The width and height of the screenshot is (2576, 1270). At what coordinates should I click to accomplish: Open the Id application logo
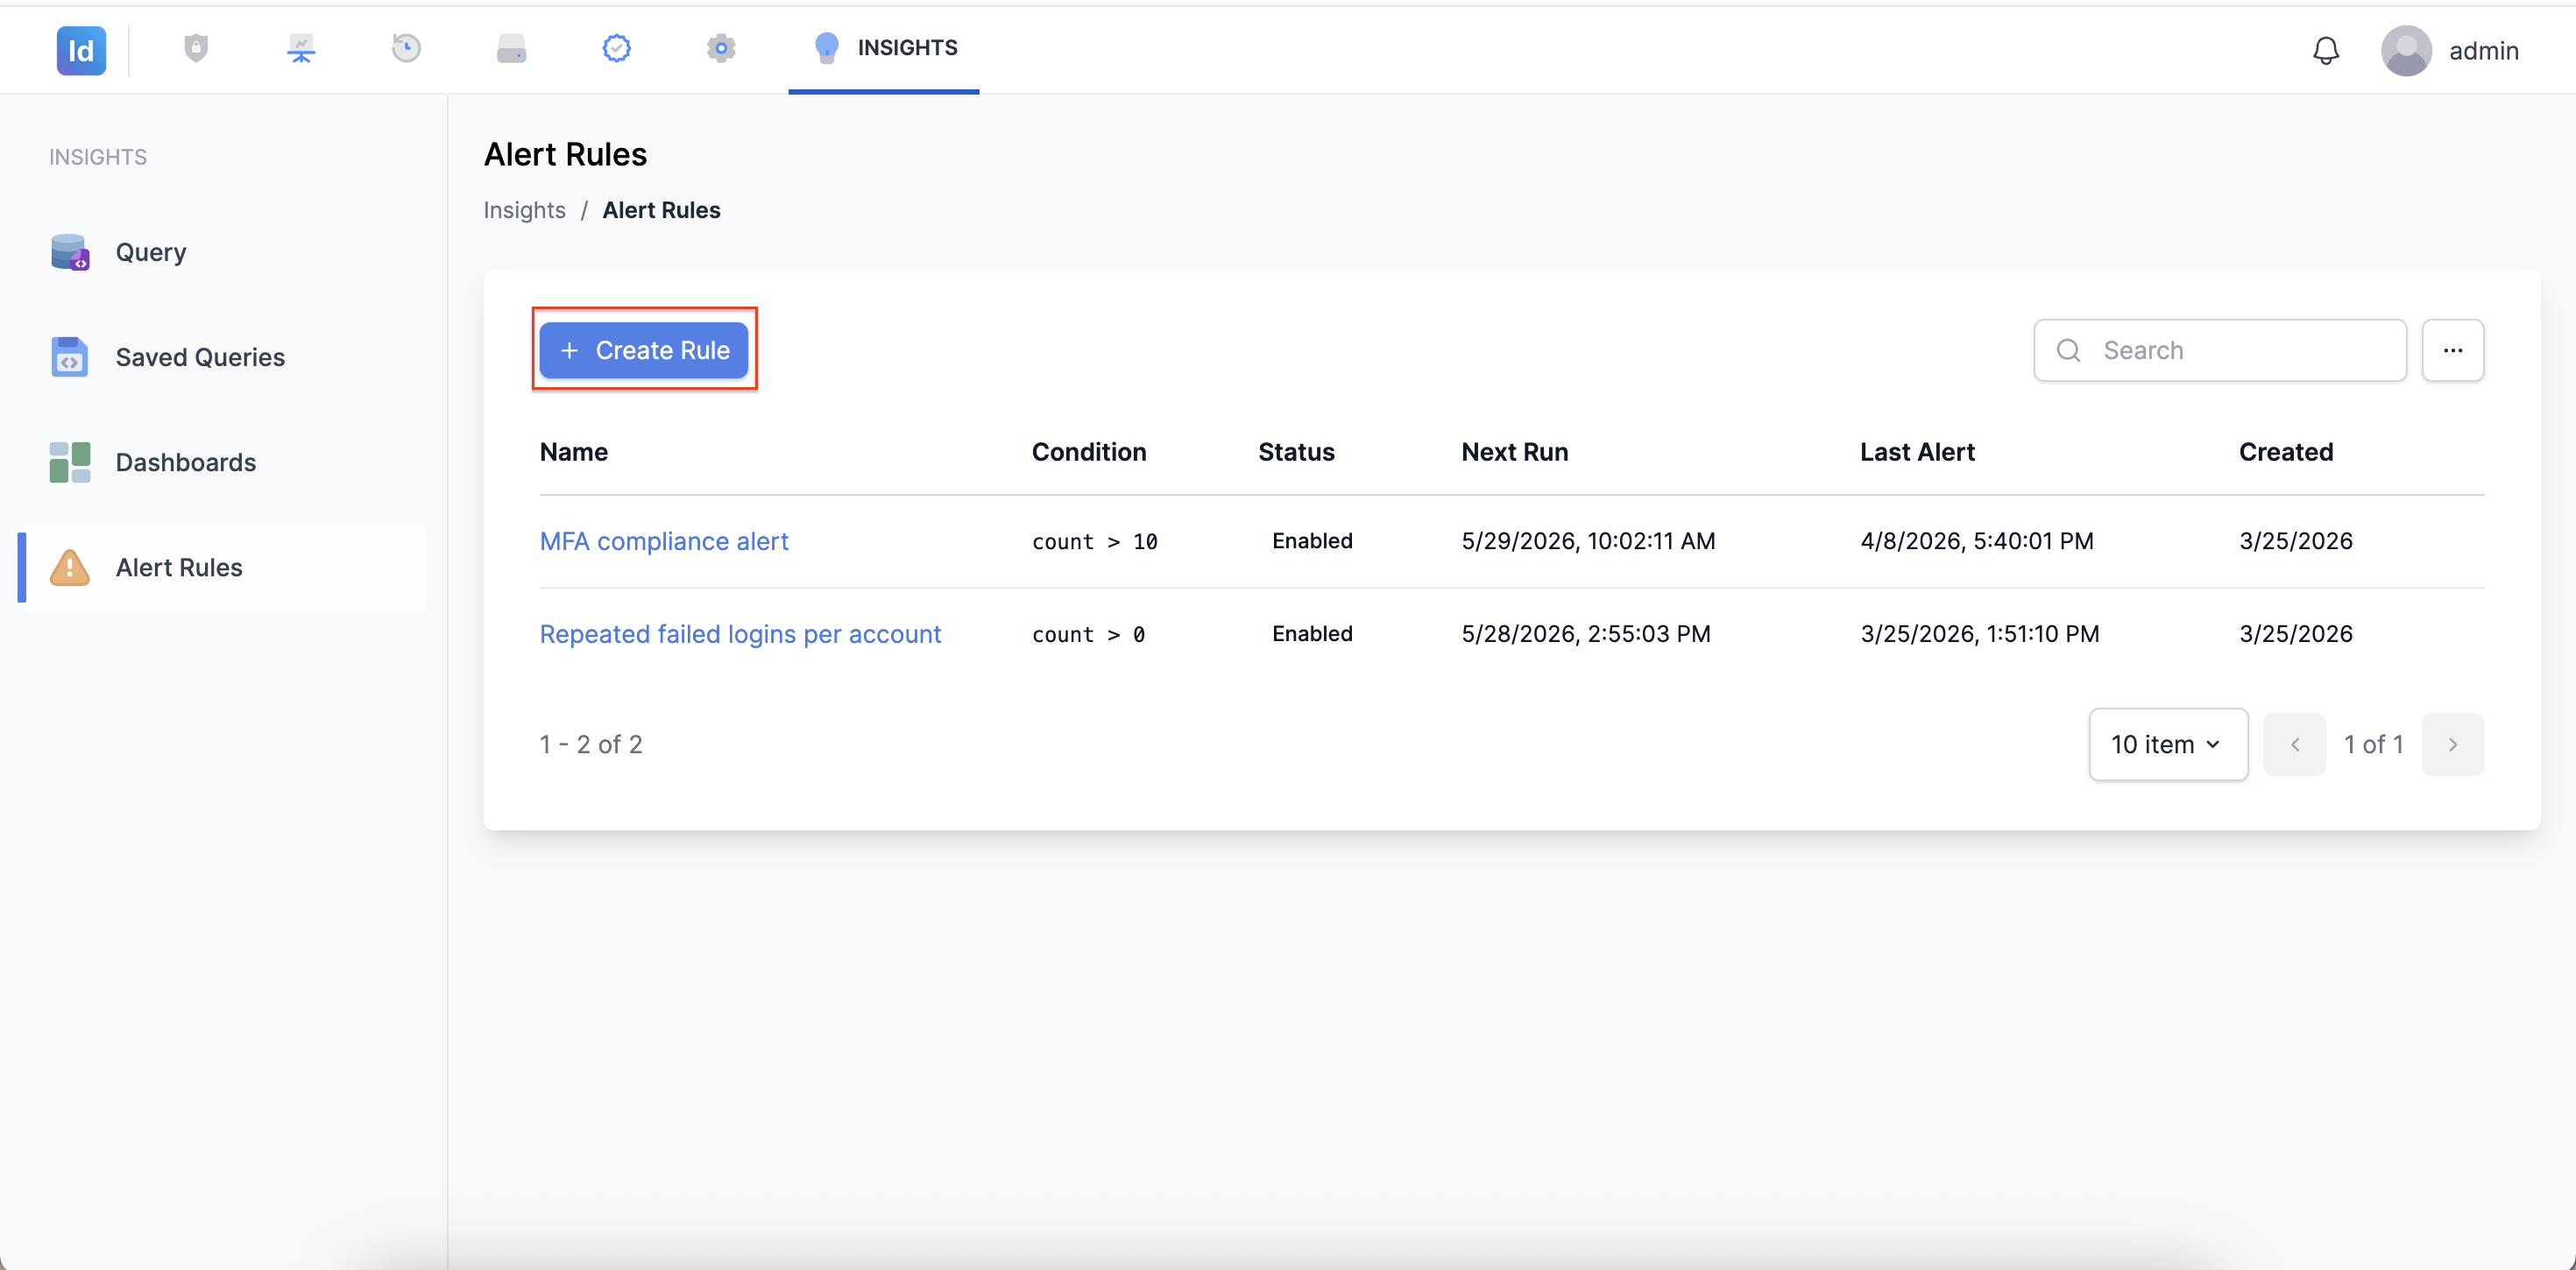(81, 50)
